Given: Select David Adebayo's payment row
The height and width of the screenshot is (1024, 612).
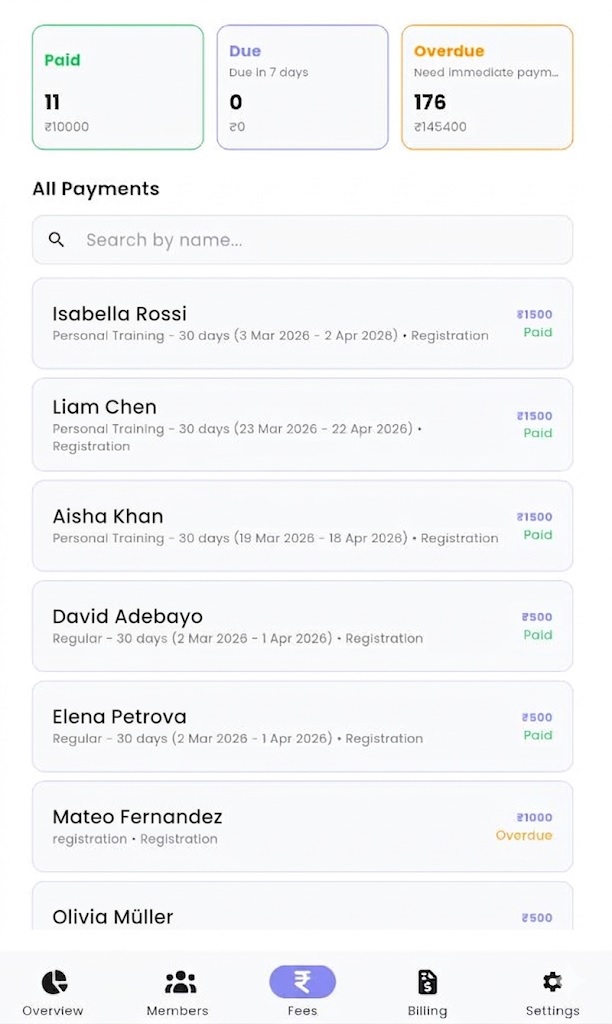Looking at the screenshot, I should [x=302, y=626].
